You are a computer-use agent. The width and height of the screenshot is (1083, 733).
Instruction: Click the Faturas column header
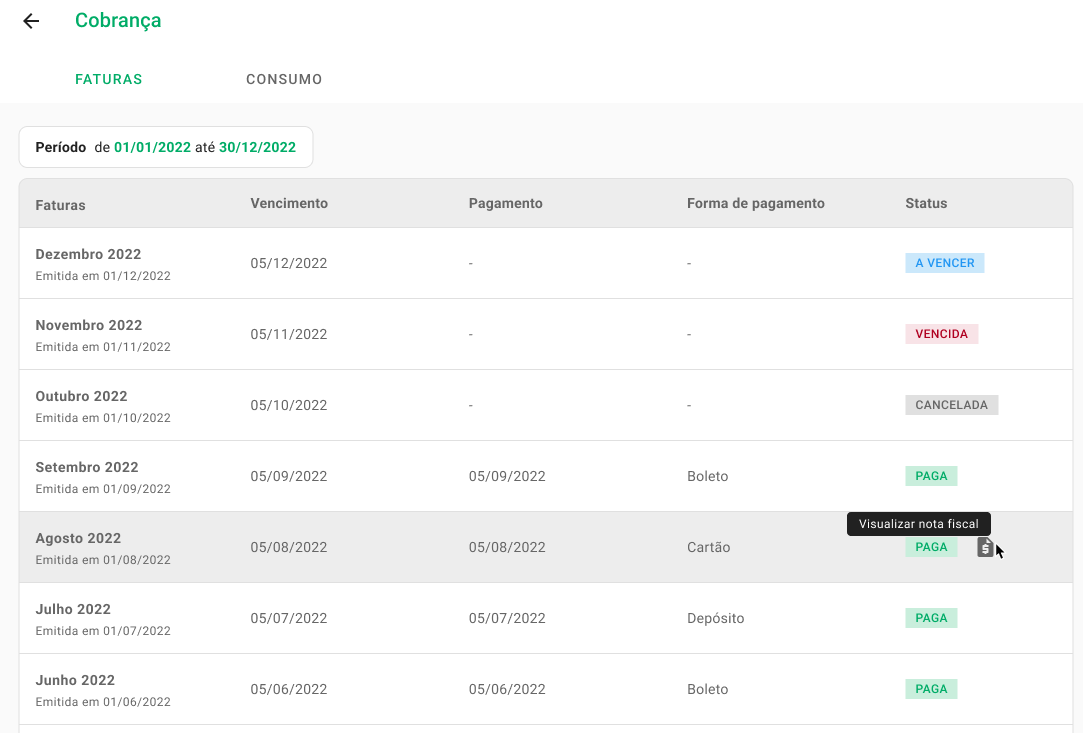[60, 205]
